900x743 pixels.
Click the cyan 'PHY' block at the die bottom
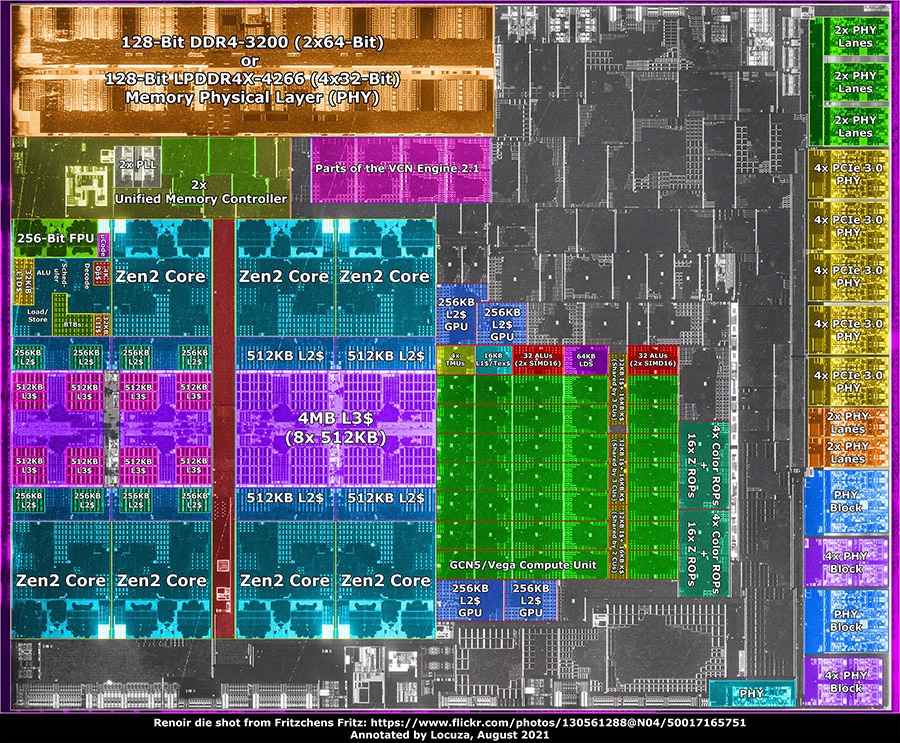(752, 693)
